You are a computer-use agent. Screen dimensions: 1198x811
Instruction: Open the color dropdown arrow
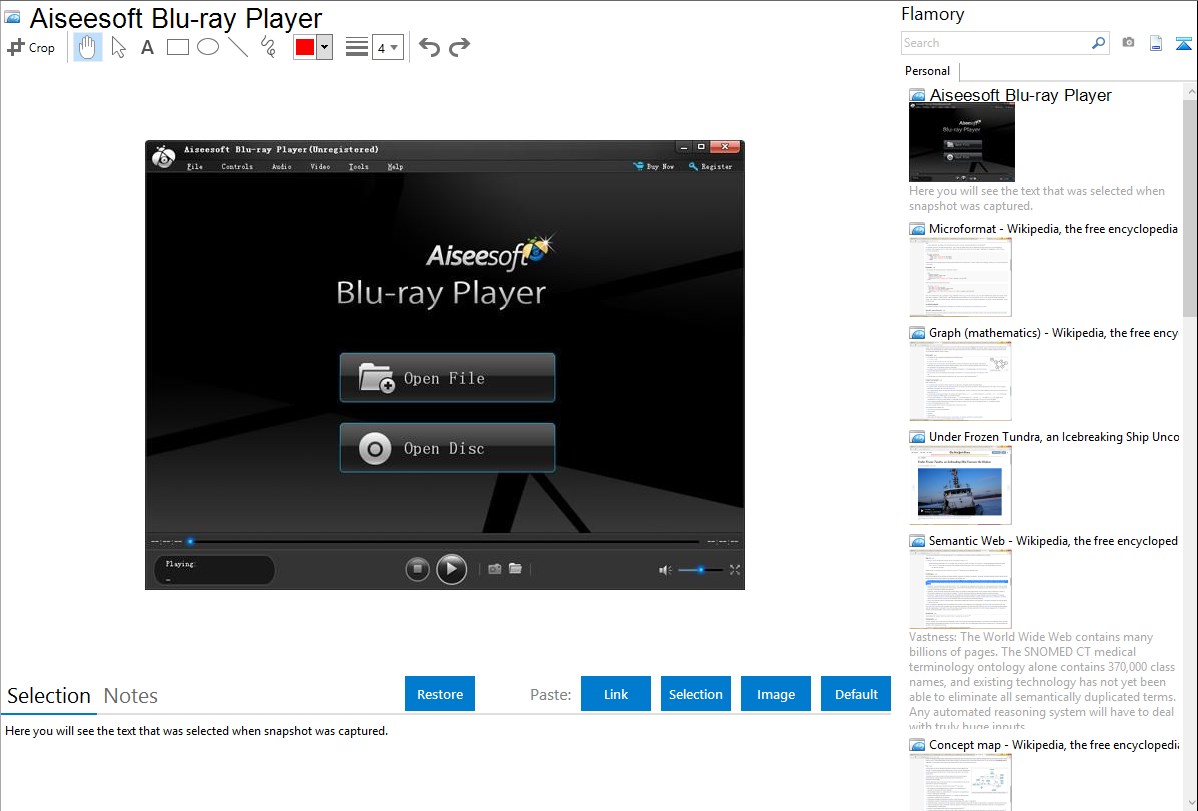[324, 47]
